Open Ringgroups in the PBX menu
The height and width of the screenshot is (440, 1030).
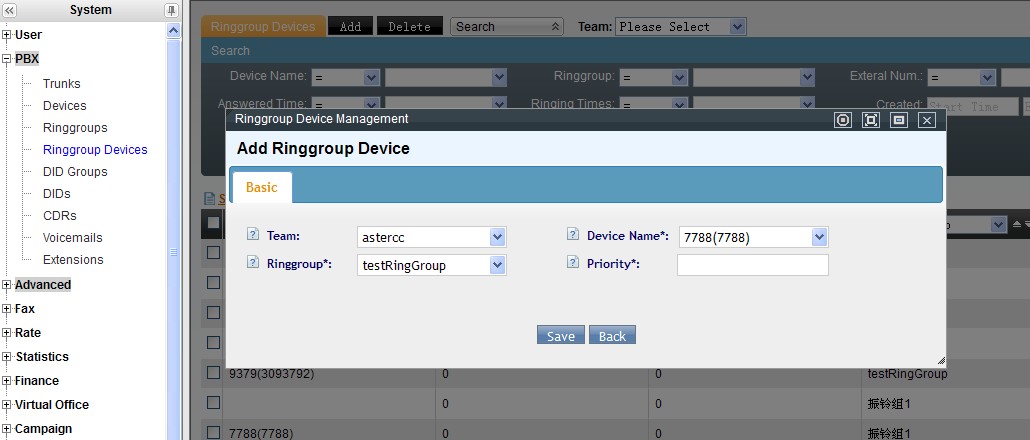(75, 128)
